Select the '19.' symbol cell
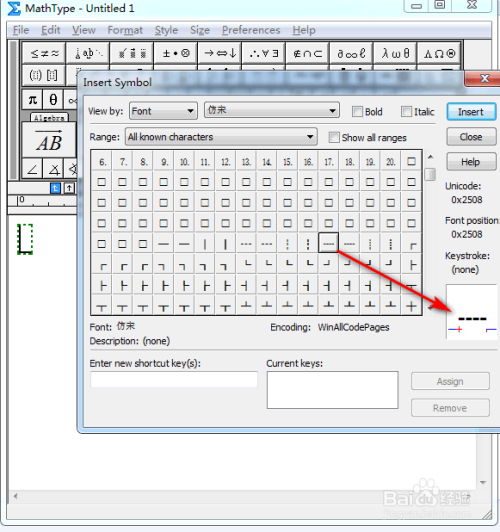This screenshot has width=500, height=532. (x=370, y=162)
